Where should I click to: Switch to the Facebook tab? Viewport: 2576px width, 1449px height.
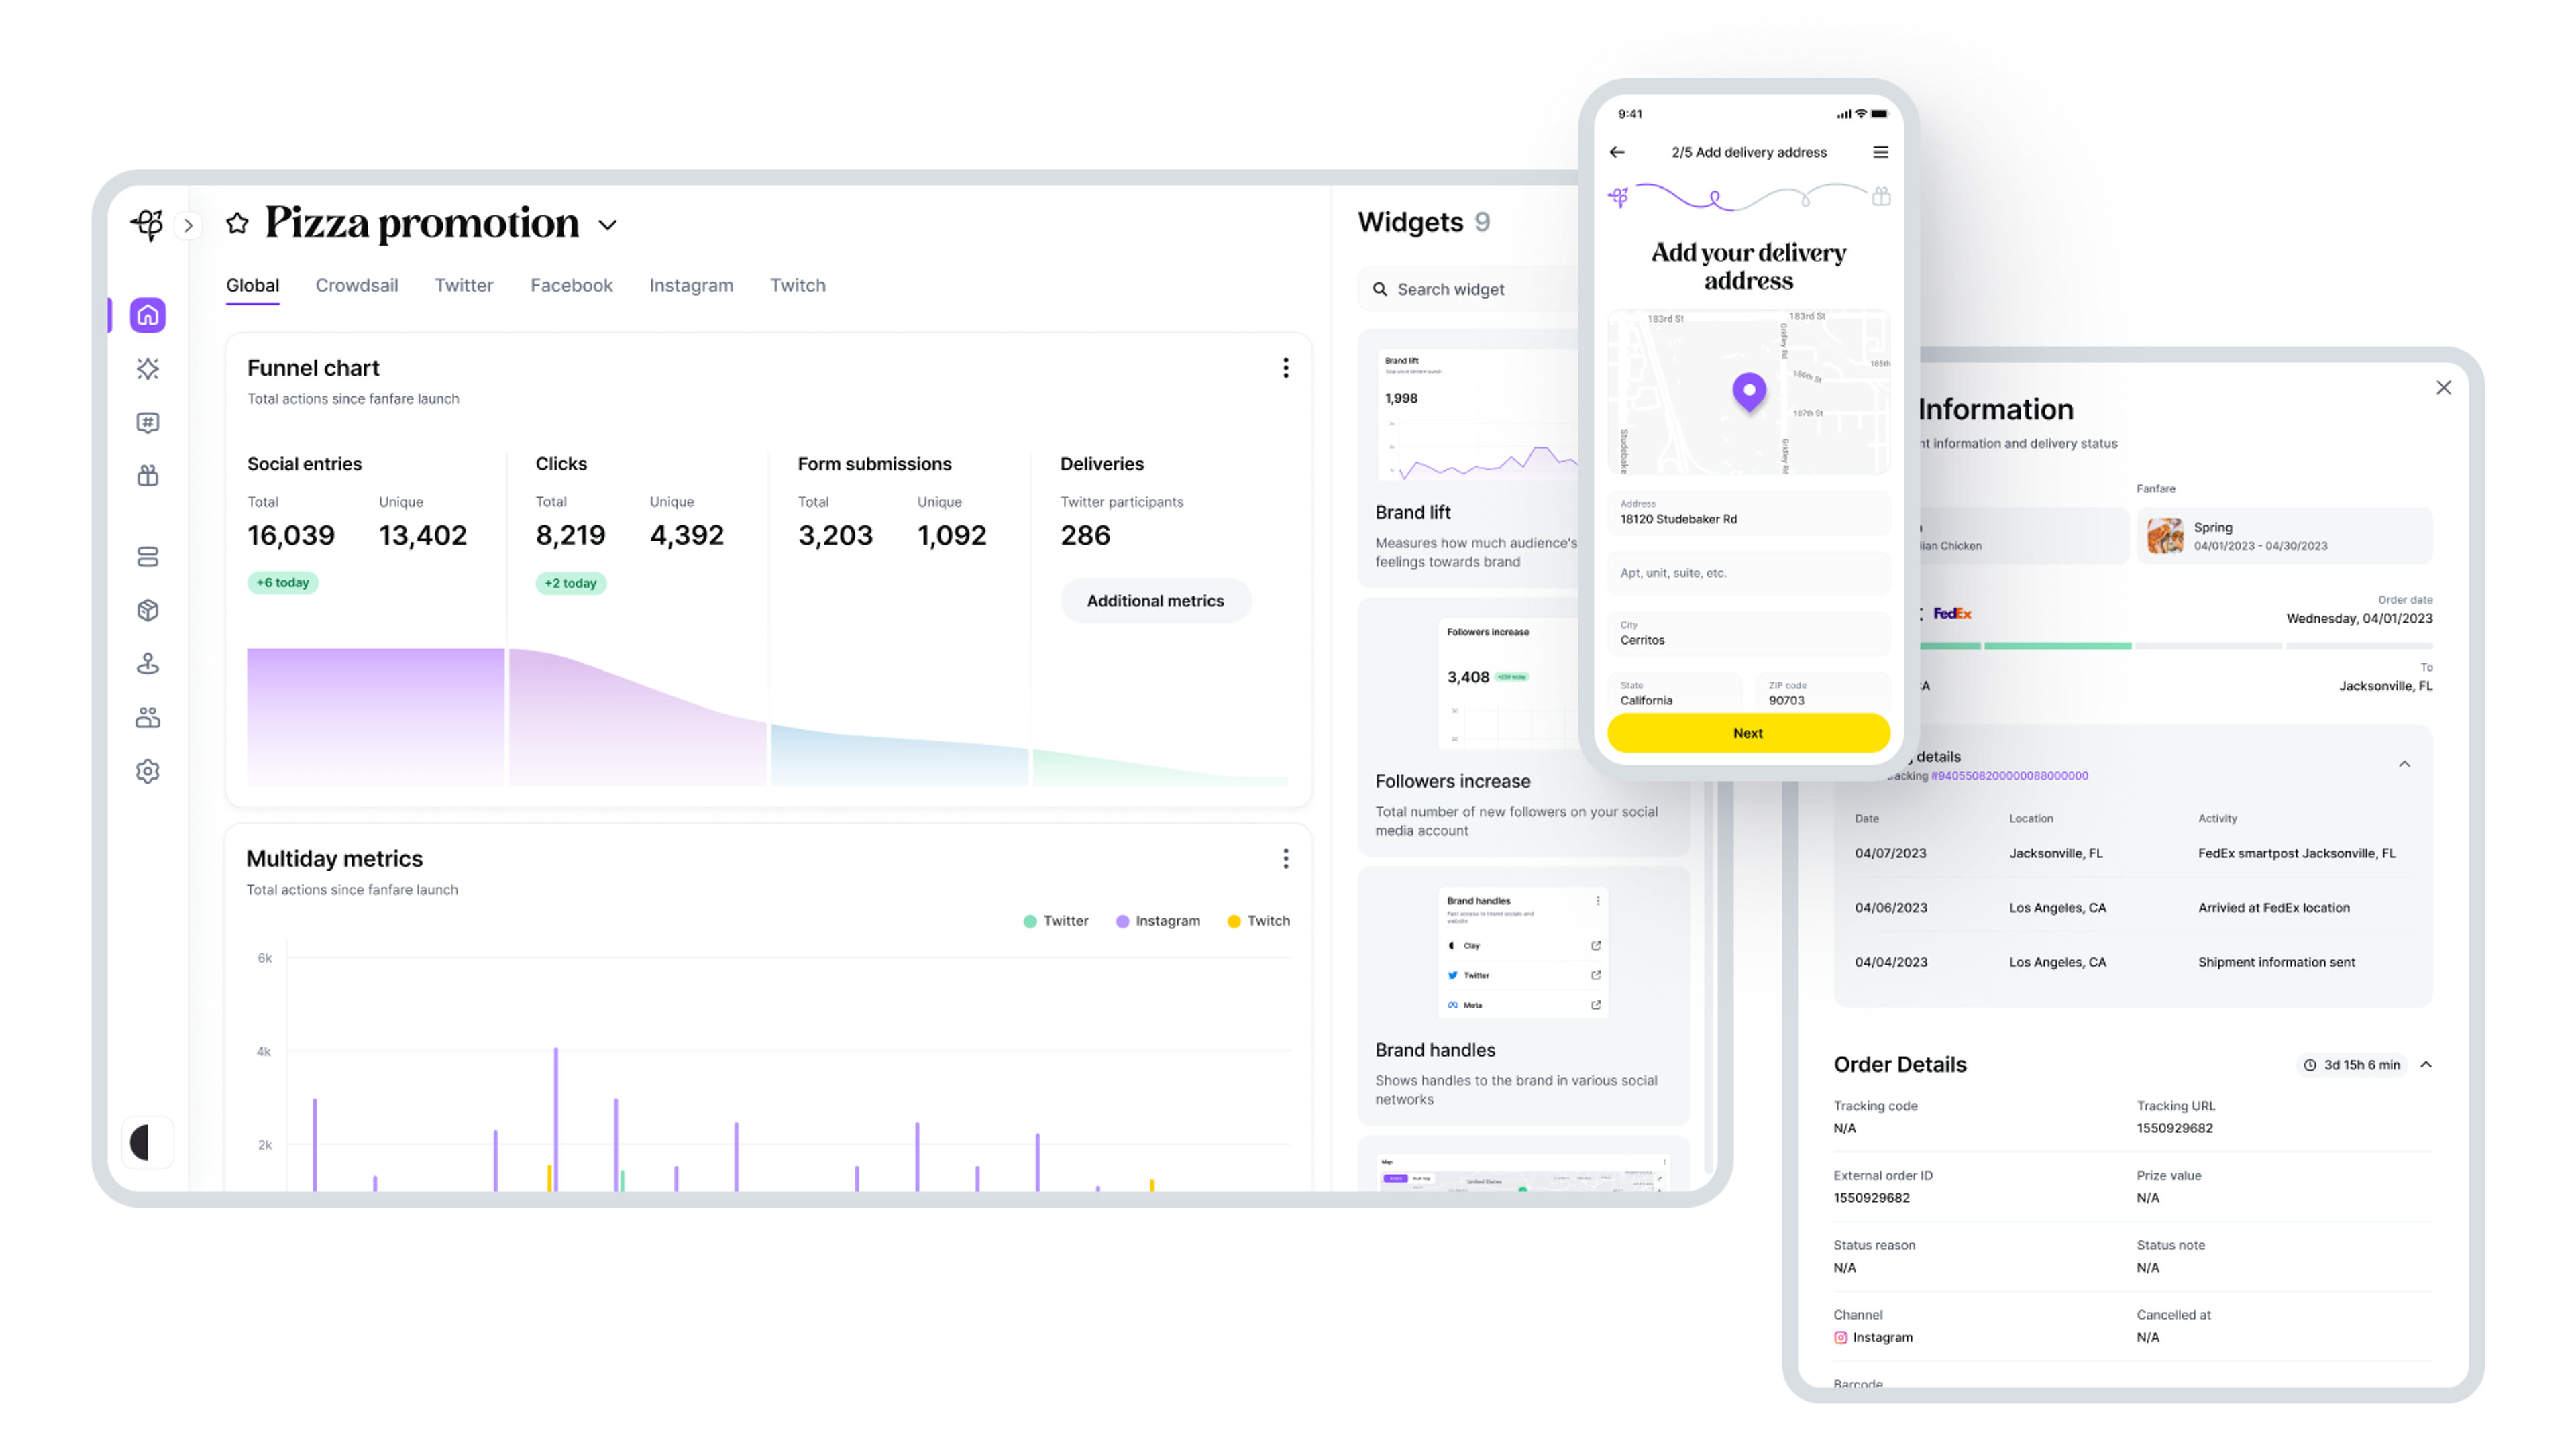pyautogui.click(x=571, y=285)
